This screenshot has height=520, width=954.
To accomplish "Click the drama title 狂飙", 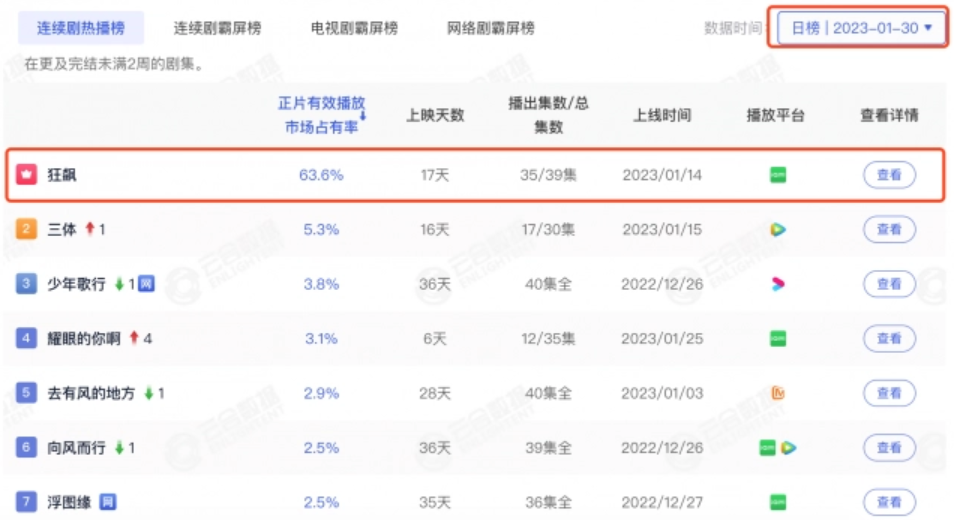I will click(x=62, y=175).
